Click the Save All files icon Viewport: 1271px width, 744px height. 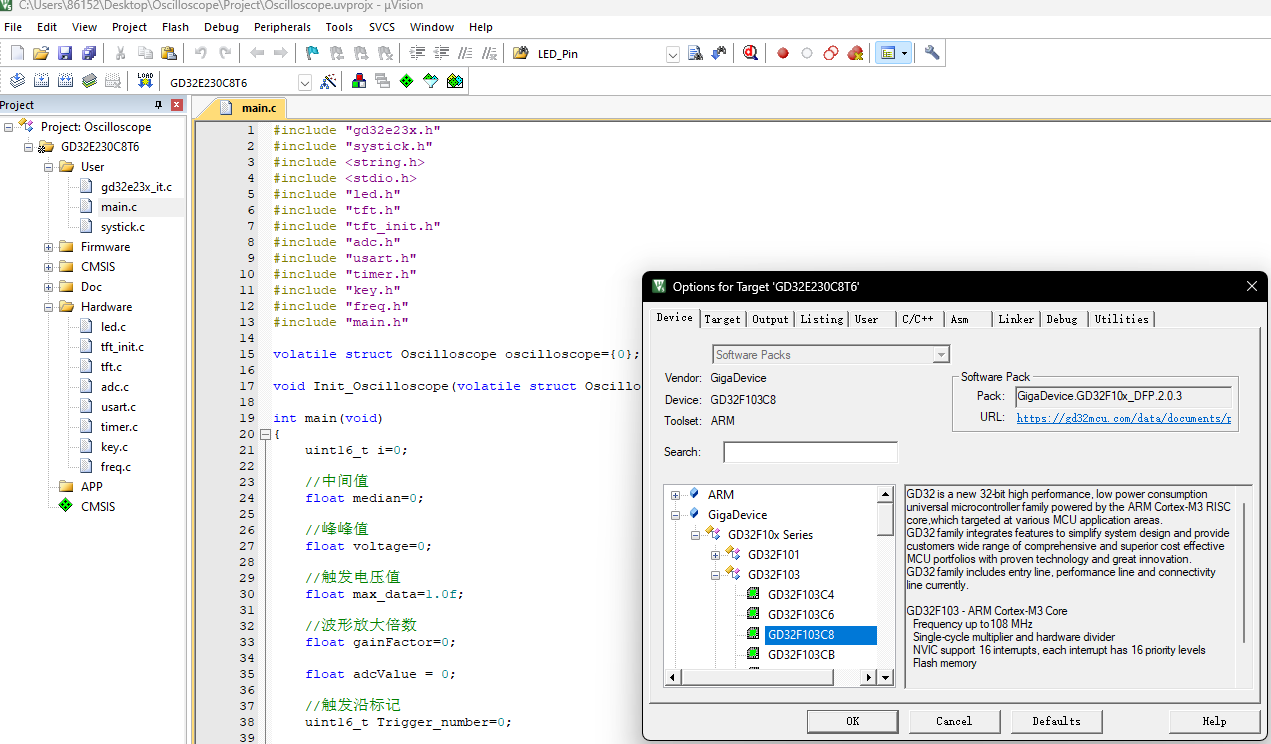click(x=89, y=53)
